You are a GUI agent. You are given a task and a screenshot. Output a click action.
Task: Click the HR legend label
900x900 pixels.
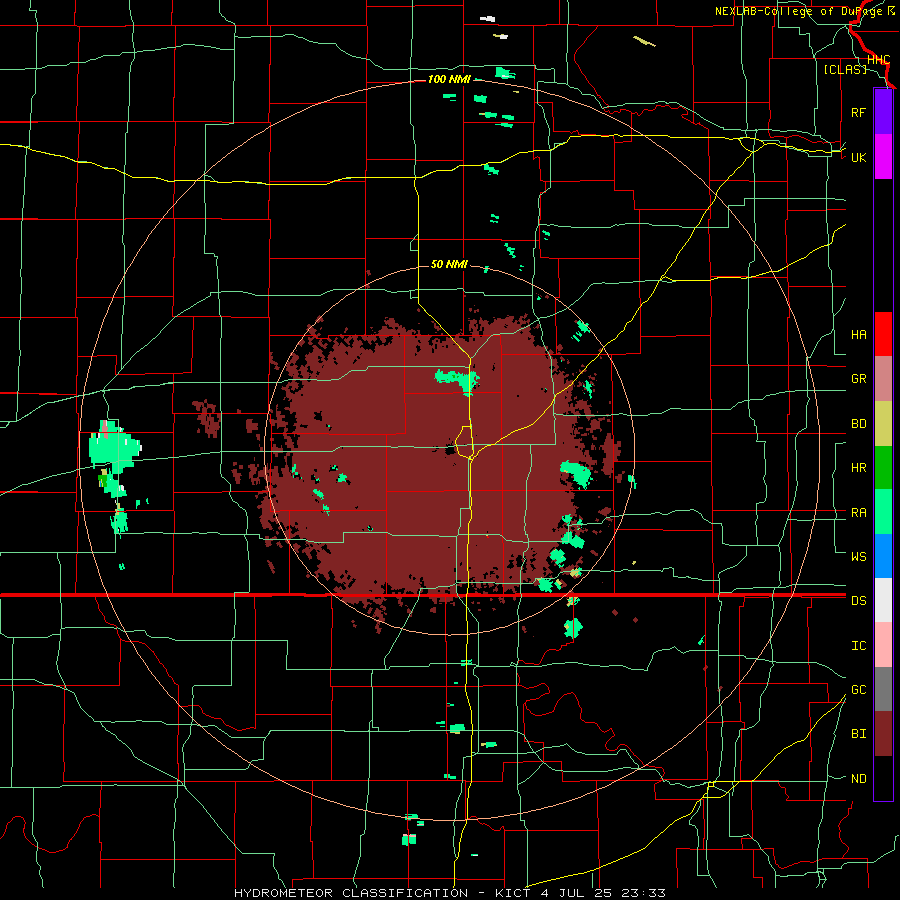(x=858, y=468)
